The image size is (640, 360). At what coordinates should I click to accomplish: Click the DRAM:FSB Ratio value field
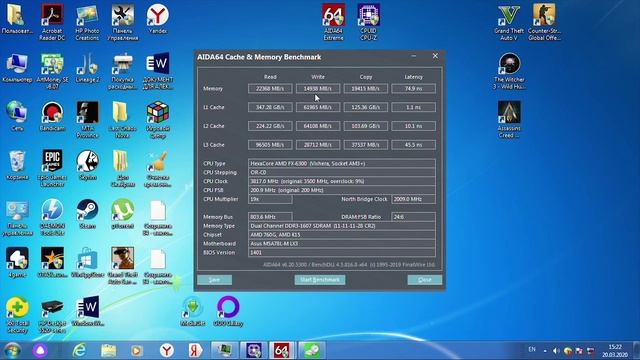(x=413, y=217)
